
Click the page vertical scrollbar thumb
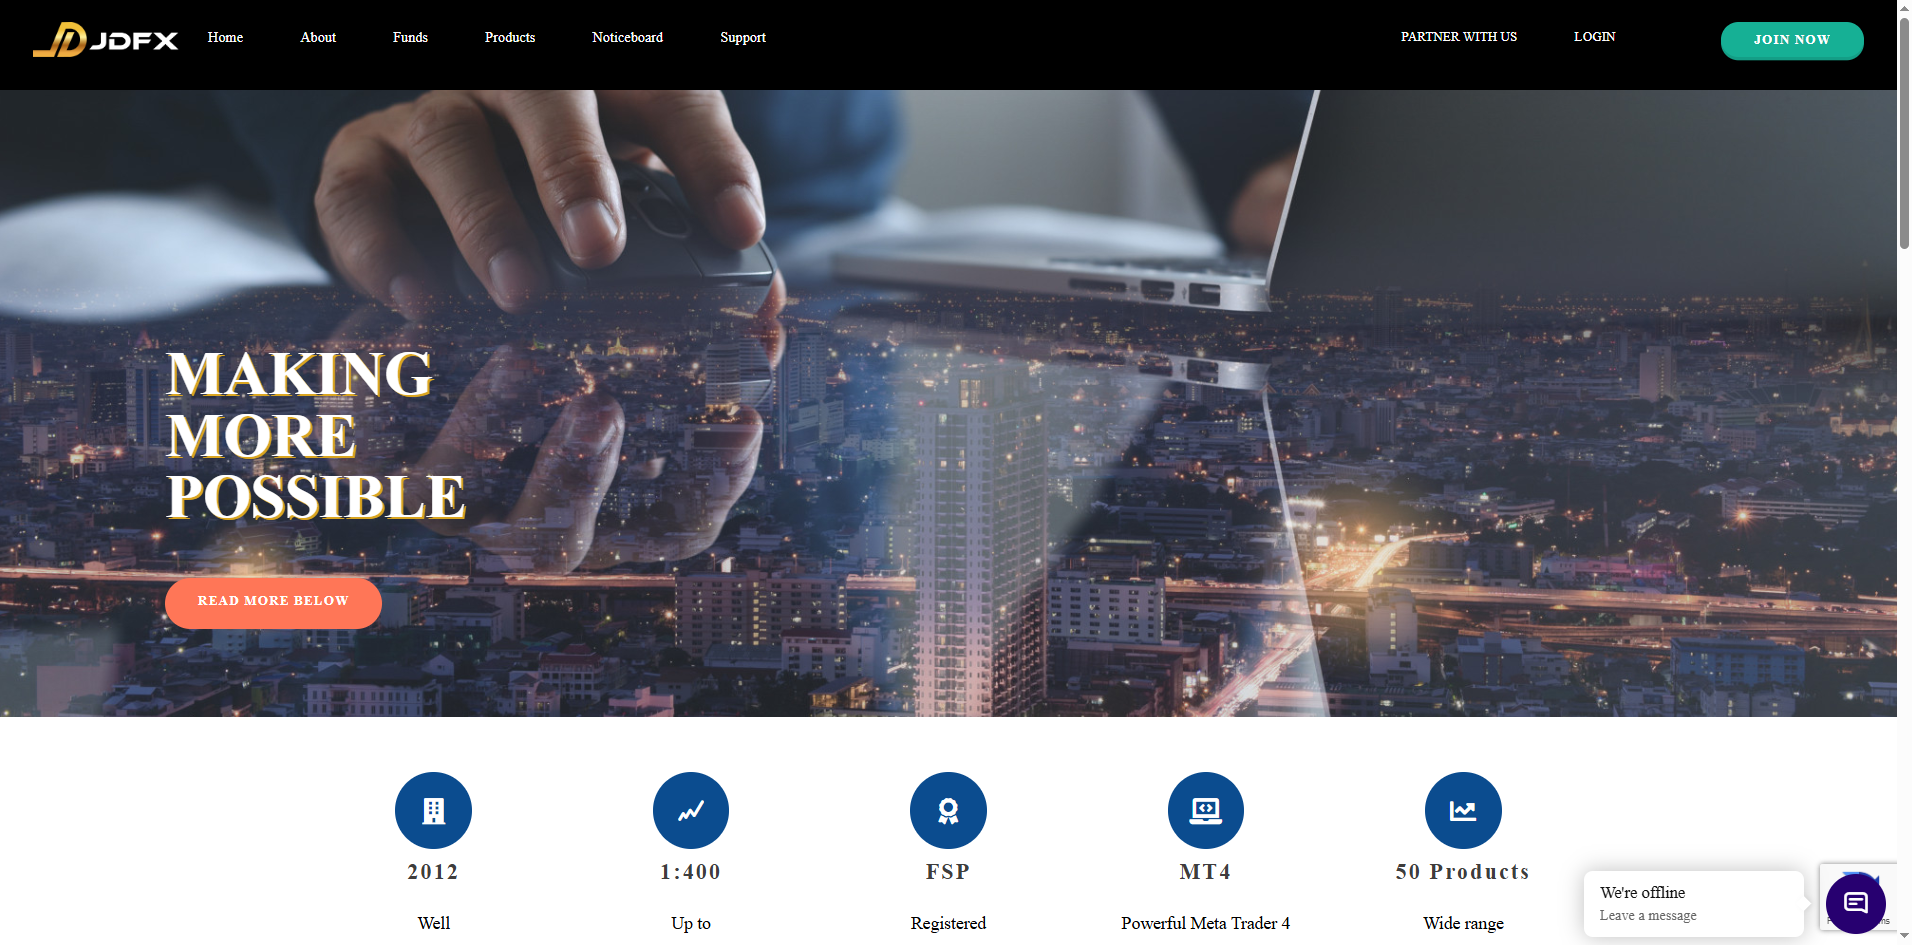(1904, 132)
